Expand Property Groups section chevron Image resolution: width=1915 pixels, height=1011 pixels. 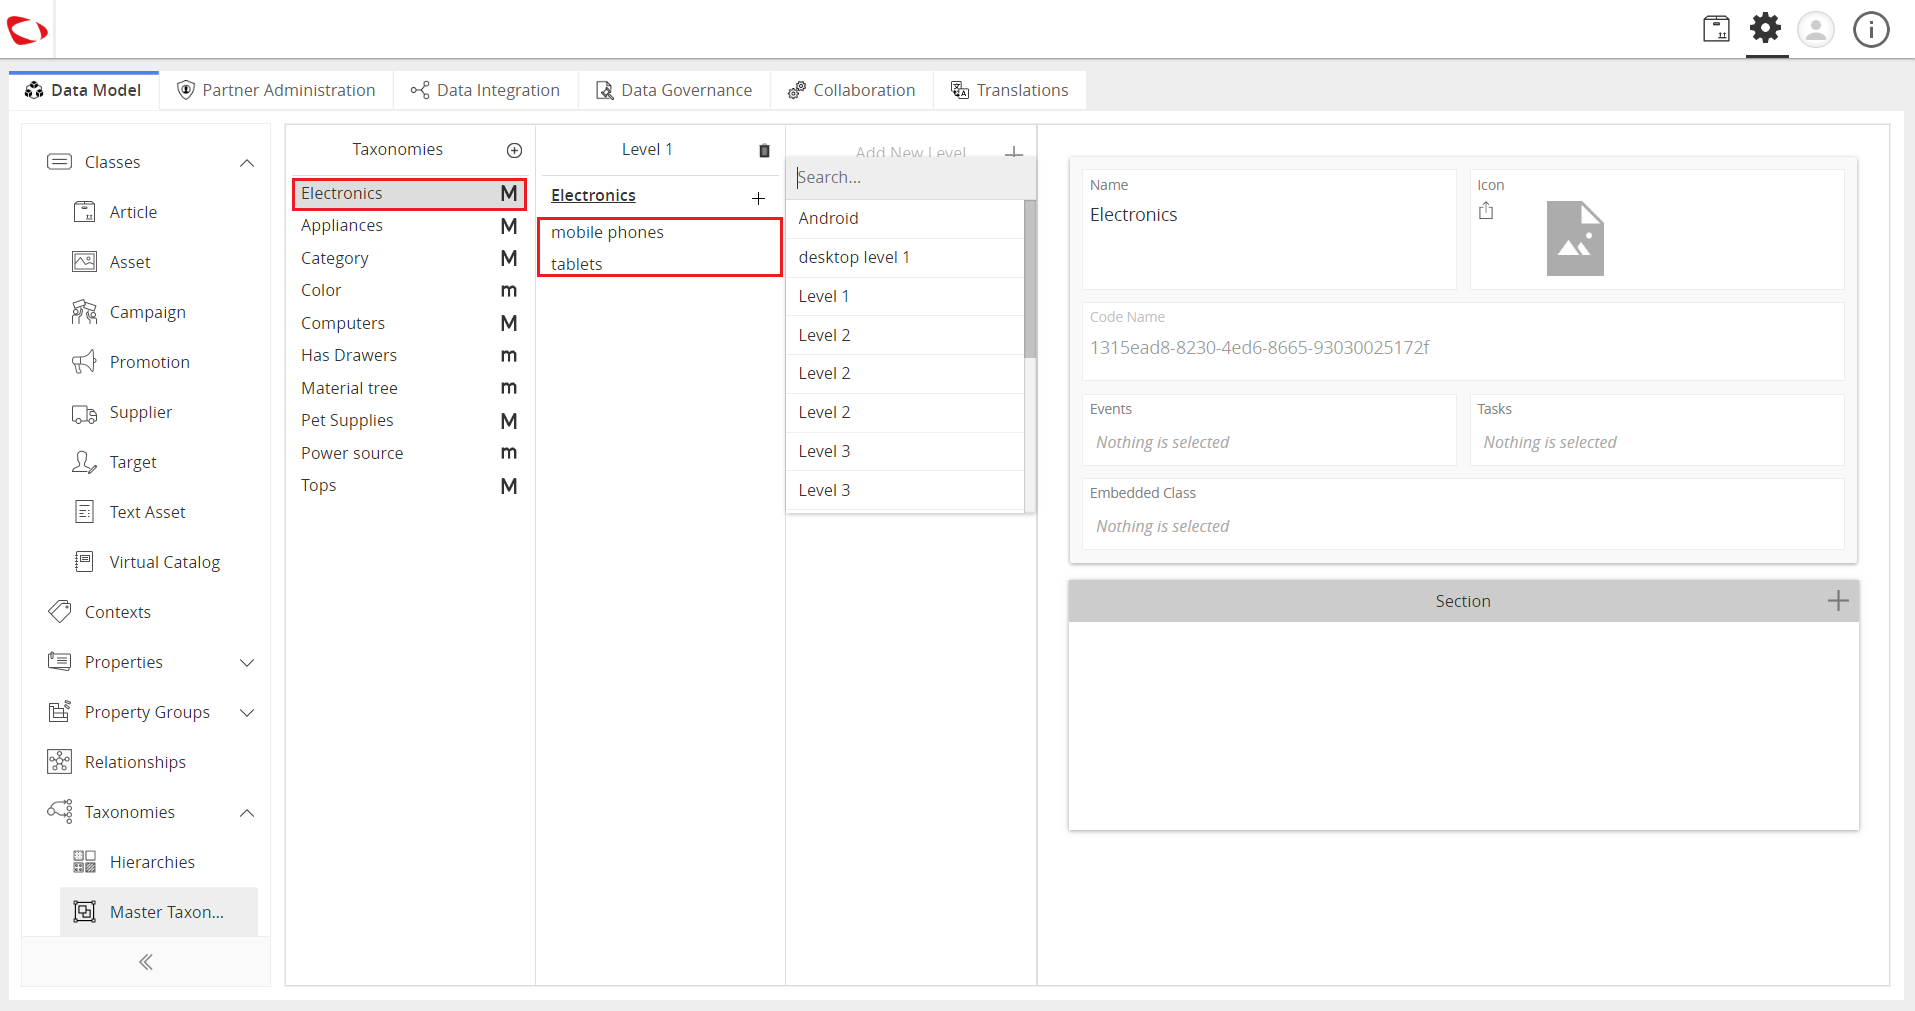coord(247,713)
